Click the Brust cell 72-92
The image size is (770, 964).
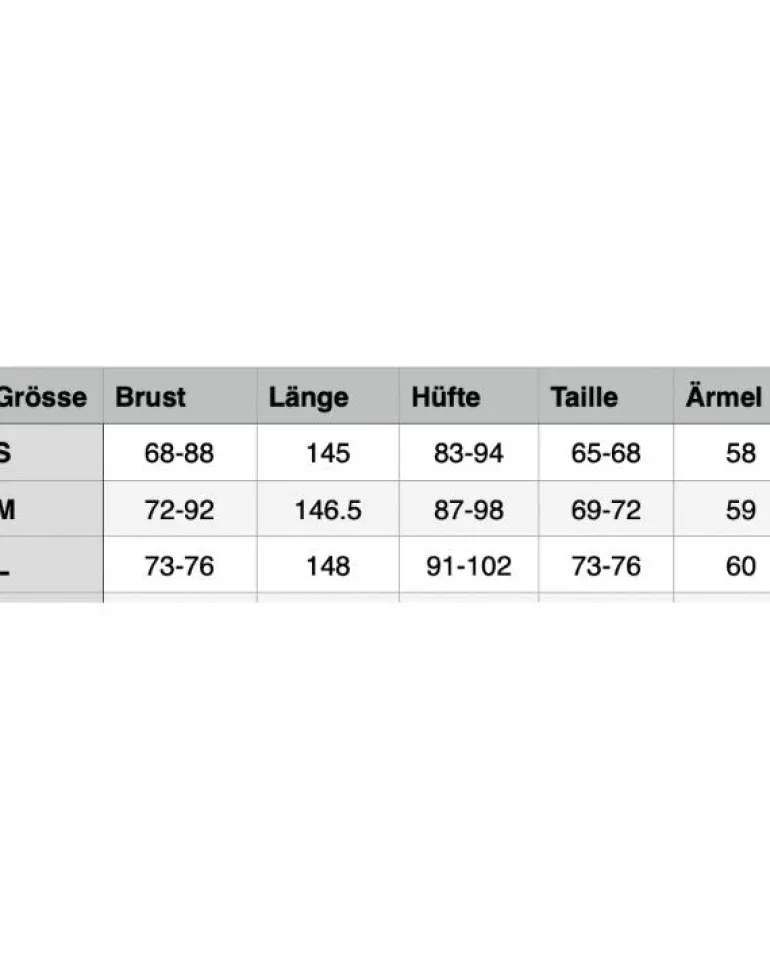point(179,510)
